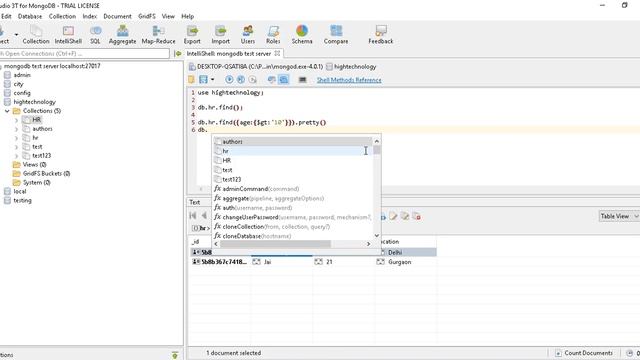Choose aggregate autocomplete suggestion

click(x=293, y=198)
